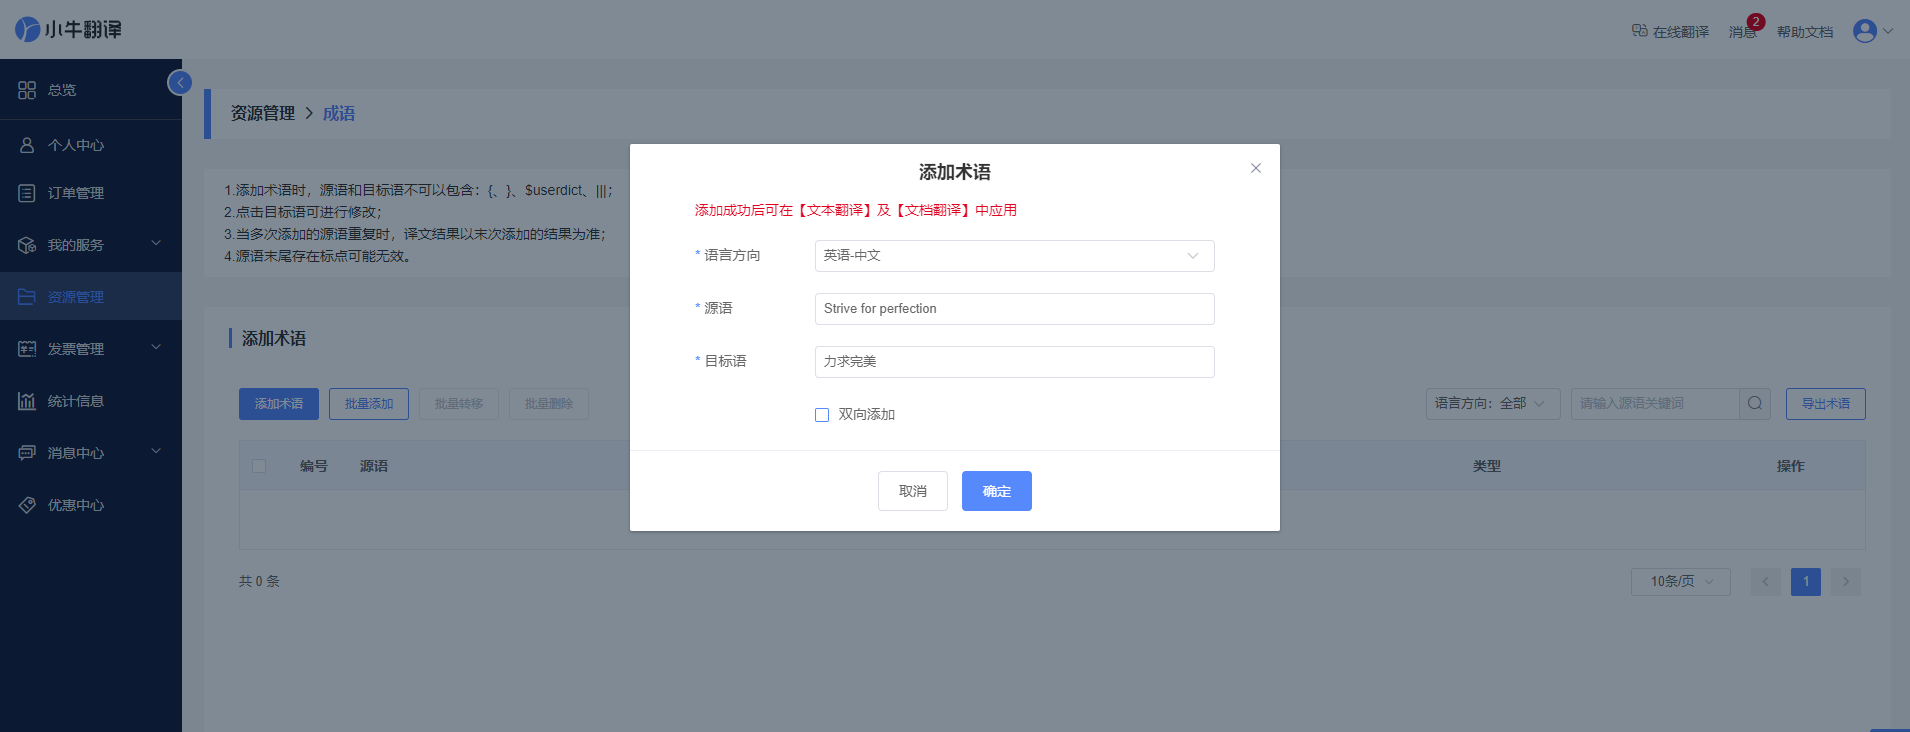Open 在线翻译 online translation
The width and height of the screenshot is (1910, 732).
click(x=1670, y=32)
